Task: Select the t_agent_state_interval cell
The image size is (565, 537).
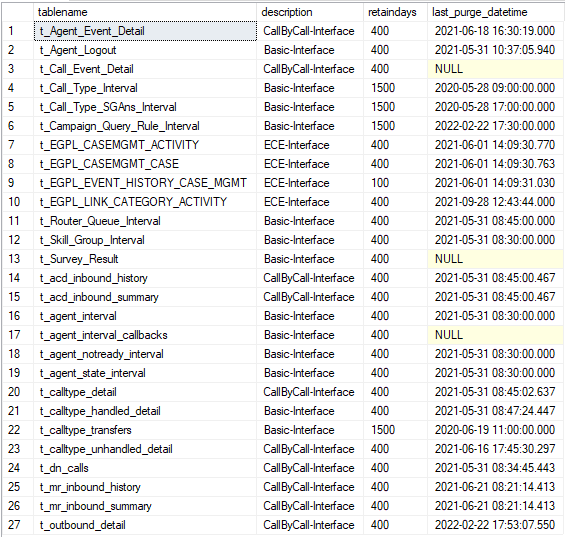Action: click(145, 373)
